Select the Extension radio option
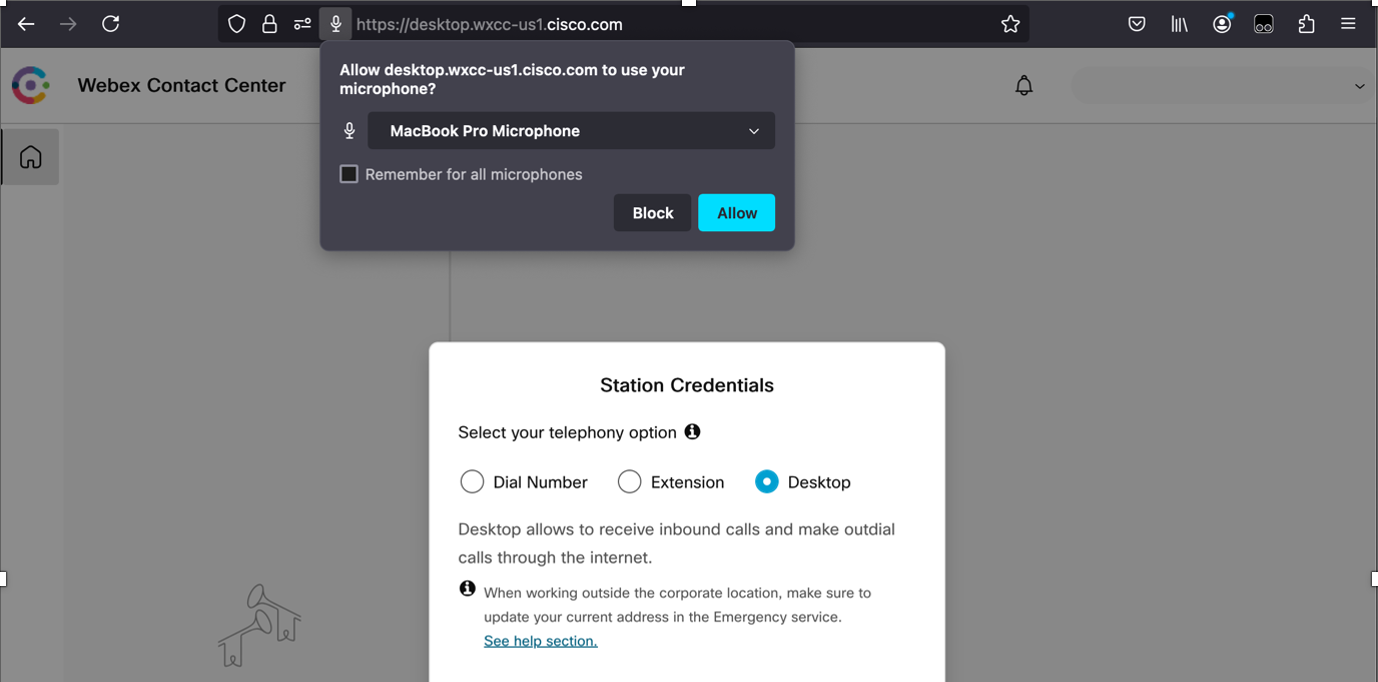Viewport: 1378px width, 682px height. (629, 482)
